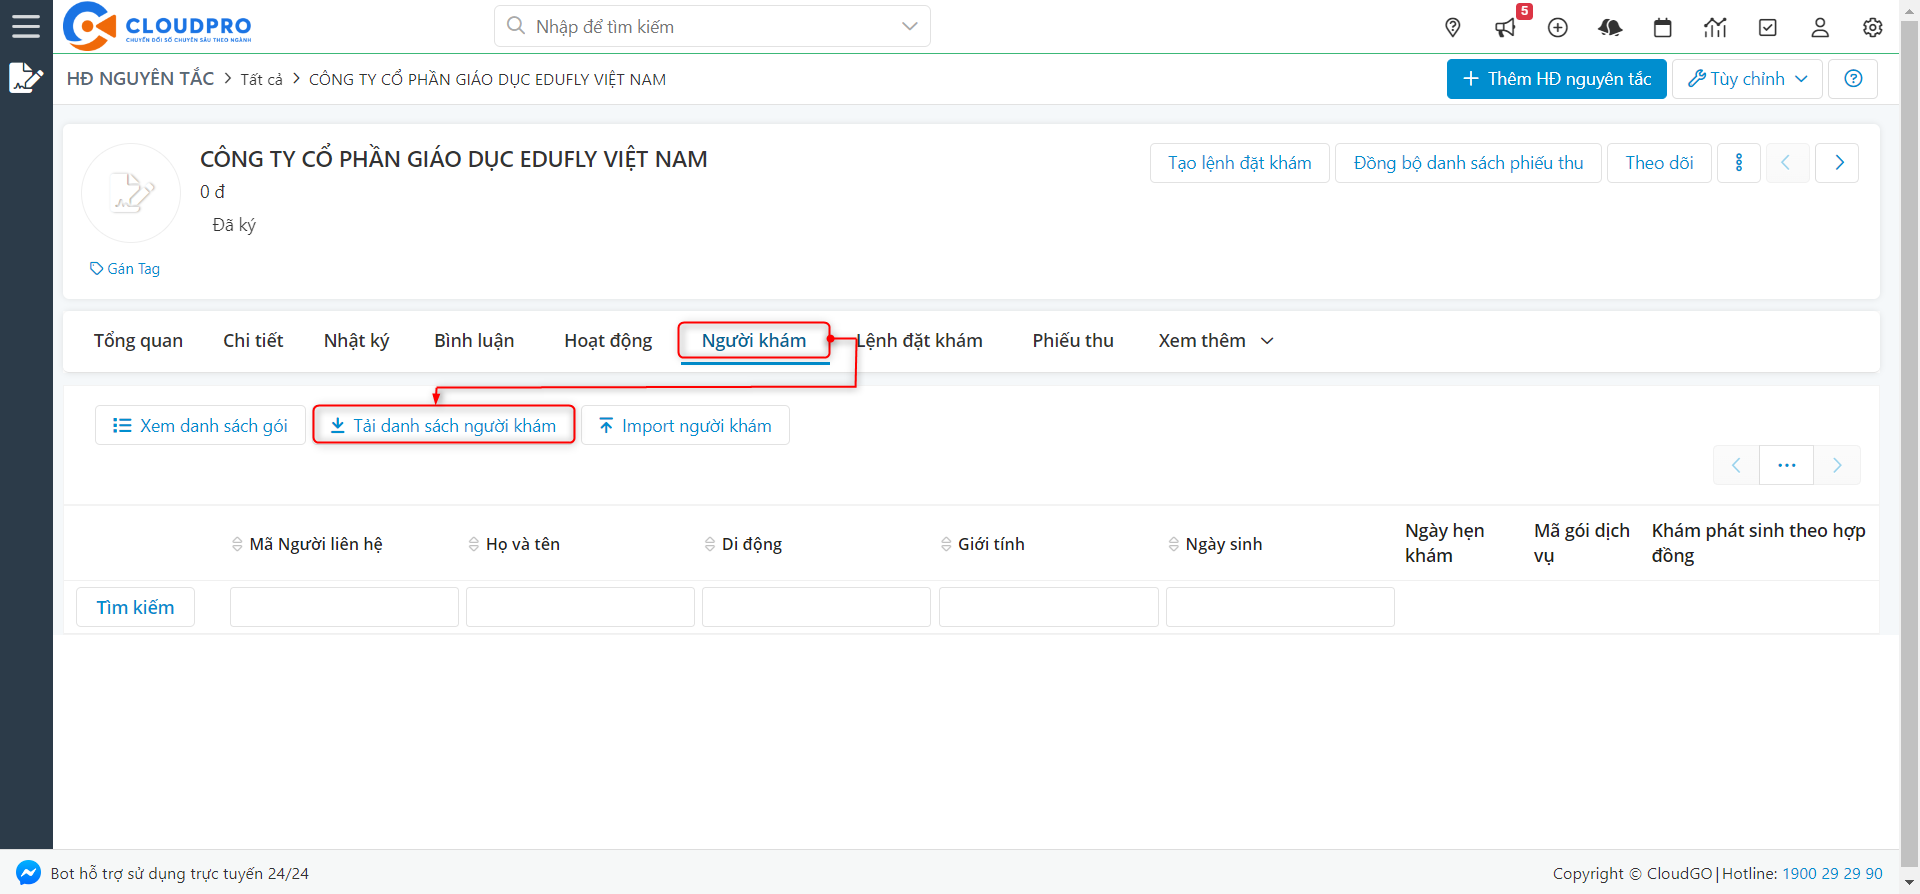Switch to Tổng quan tab
Viewport: 1920px width, 894px height.
coord(138,341)
